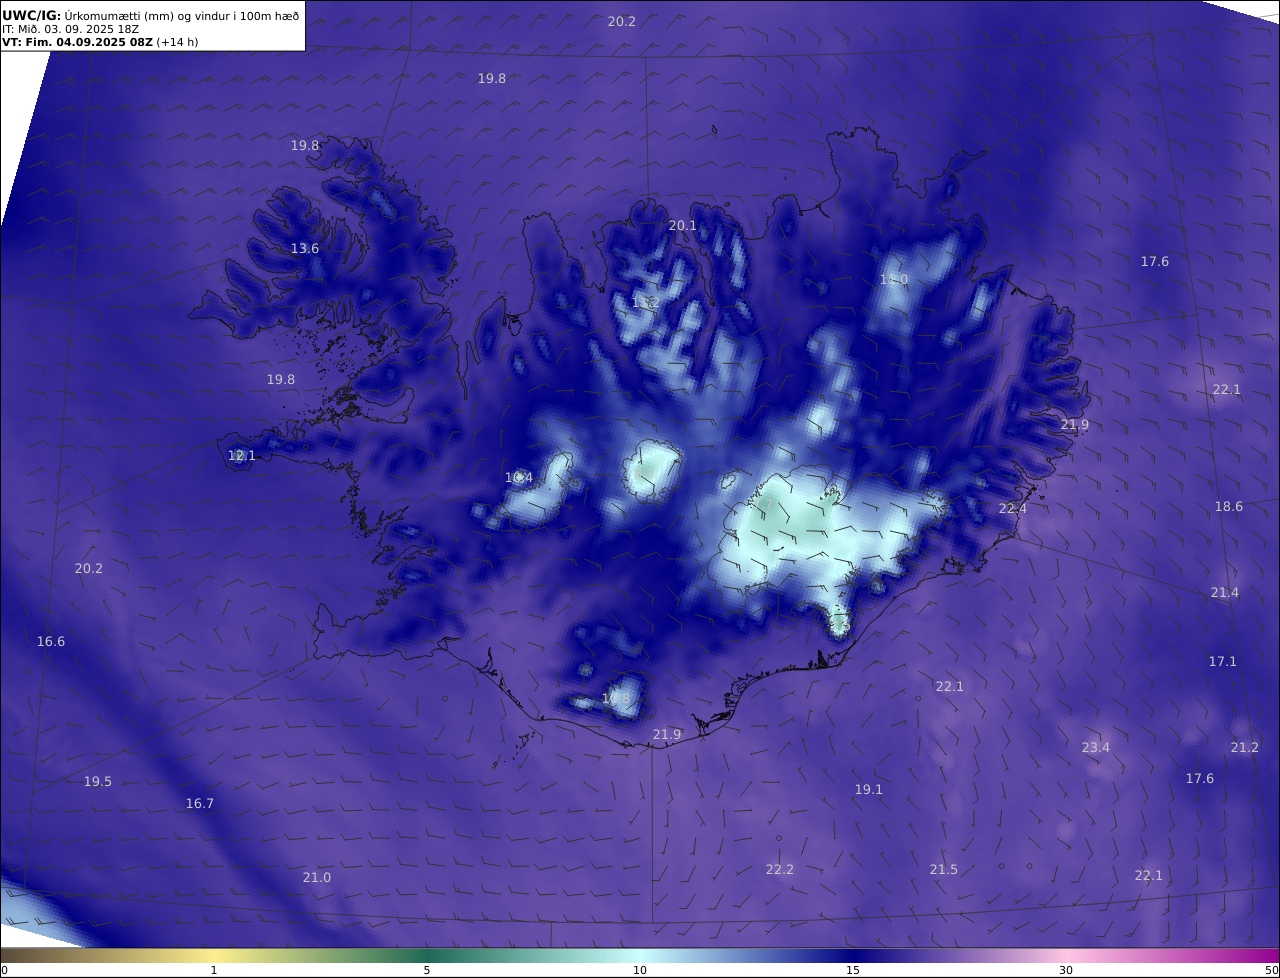This screenshot has width=1280, height=978.
Task: Click the 21.0 value in the southwest
Action: (317, 878)
